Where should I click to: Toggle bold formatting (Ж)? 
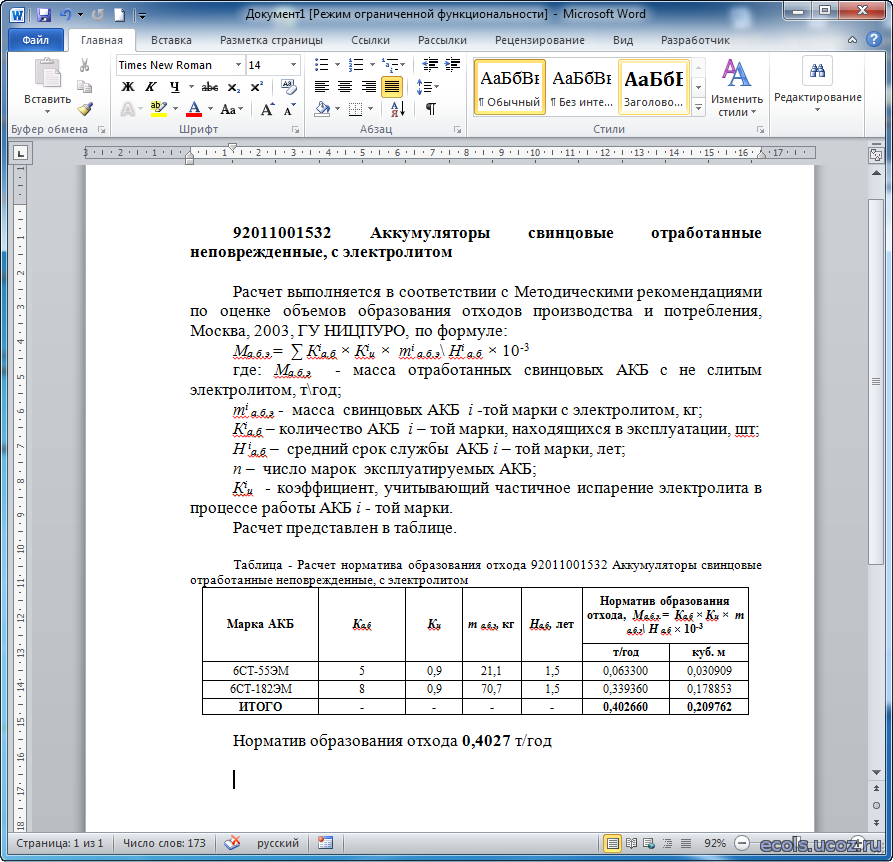pyautogui.click(x=128, y=87)
